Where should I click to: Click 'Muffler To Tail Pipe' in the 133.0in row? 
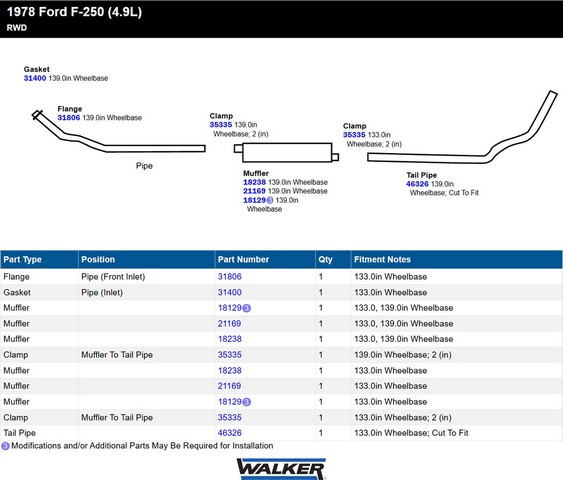click(117, 418)
